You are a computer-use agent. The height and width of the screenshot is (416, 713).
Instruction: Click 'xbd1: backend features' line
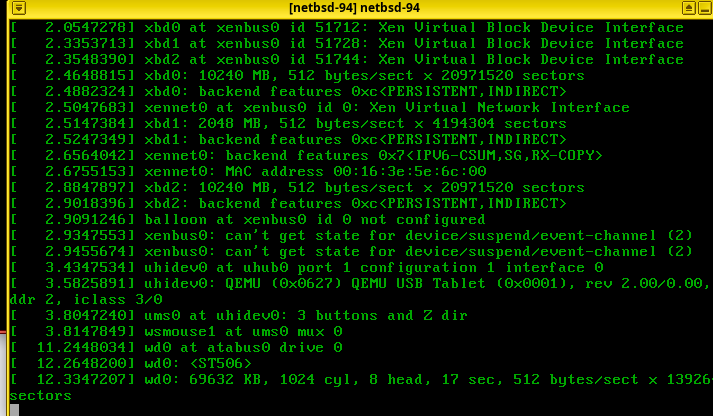[288, 140]
